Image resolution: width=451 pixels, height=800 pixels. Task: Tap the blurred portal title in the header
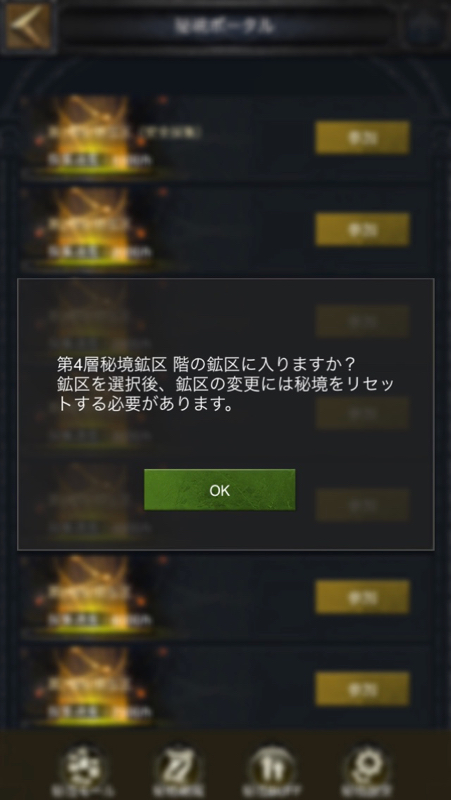225,26
